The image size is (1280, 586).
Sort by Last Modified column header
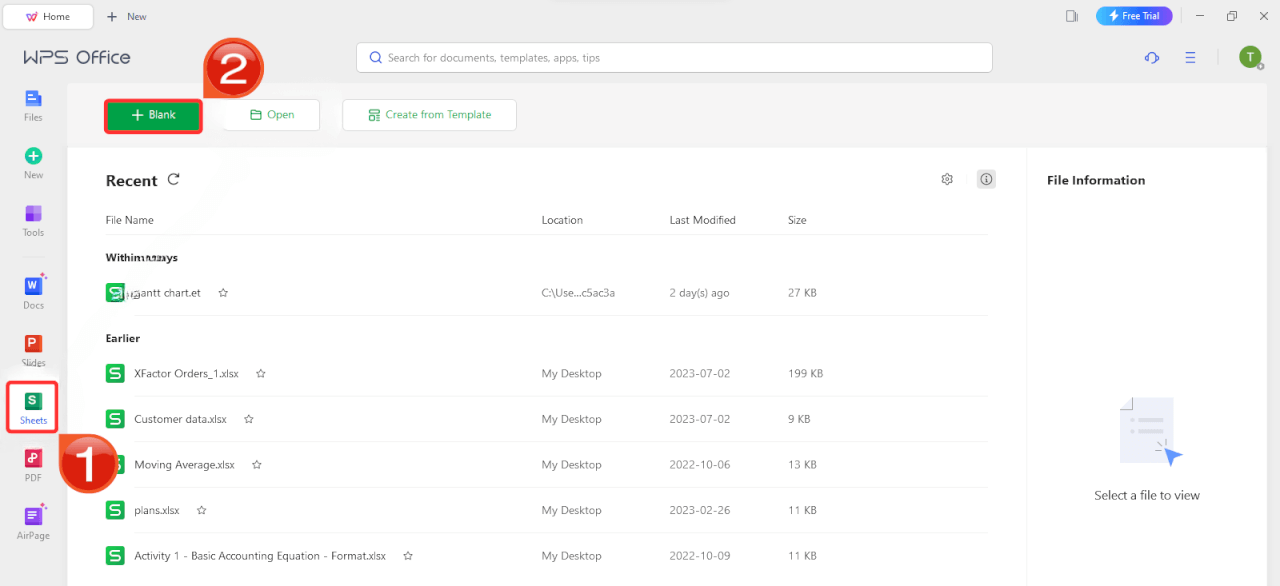point(702,220)
